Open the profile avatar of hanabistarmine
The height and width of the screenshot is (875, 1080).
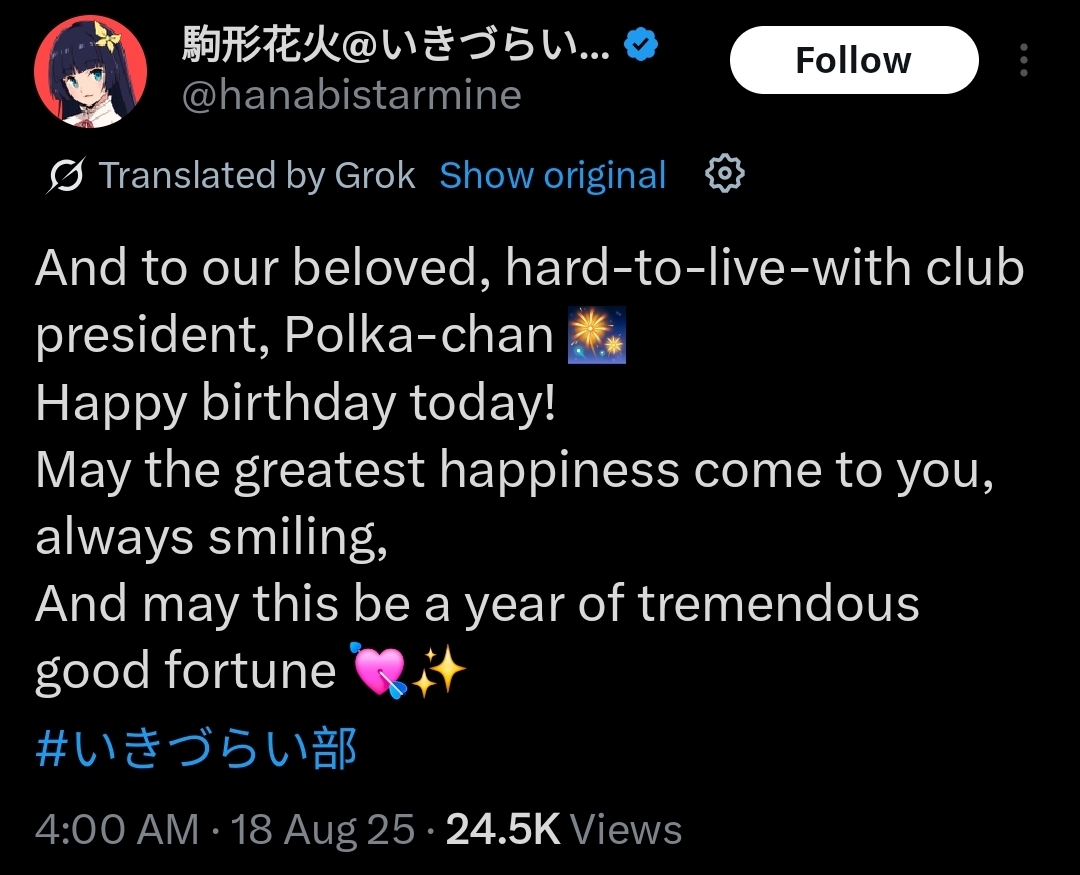[x=90, y=71]
